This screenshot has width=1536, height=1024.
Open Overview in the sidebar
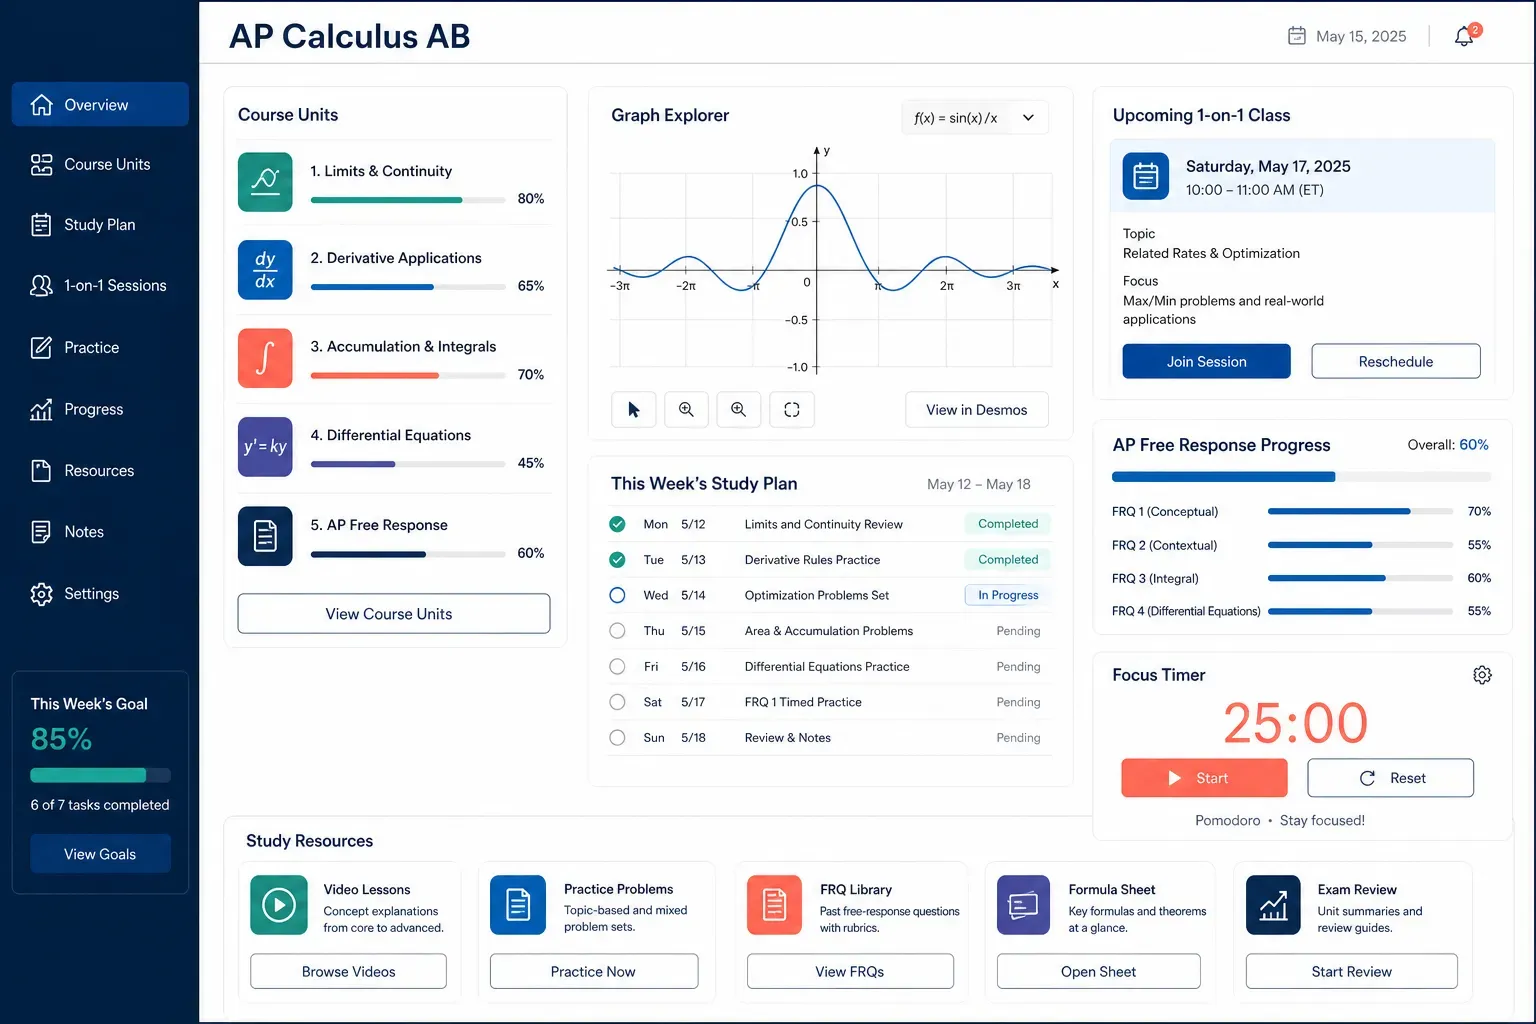pos(100,104)
